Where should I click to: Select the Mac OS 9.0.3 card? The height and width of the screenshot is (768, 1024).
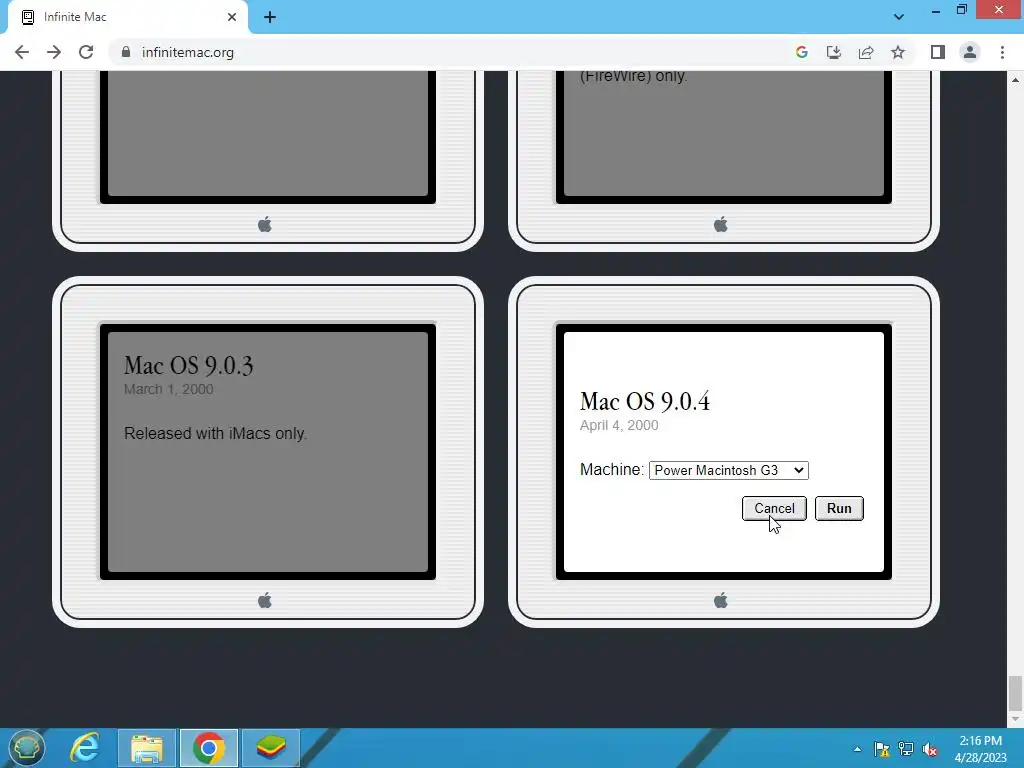(x=268, y=451)
